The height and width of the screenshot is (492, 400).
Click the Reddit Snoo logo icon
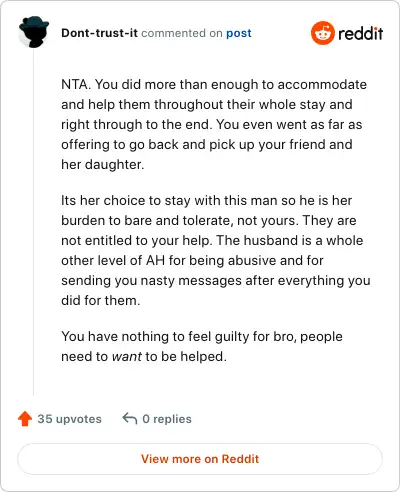pyautogui.click(x=322, y=33)
